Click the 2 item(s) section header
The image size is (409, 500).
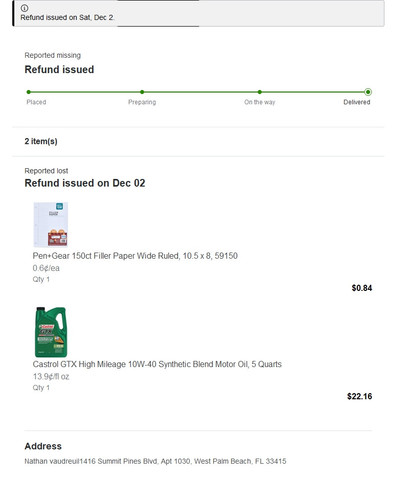tap(41, 141)
